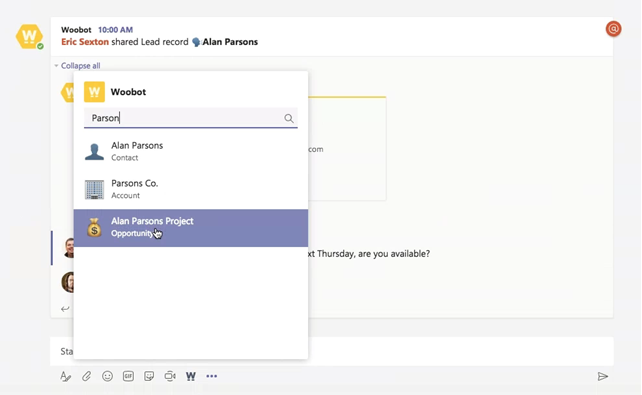Click the Woobot W icon in compose toolbar

[191, 376]
